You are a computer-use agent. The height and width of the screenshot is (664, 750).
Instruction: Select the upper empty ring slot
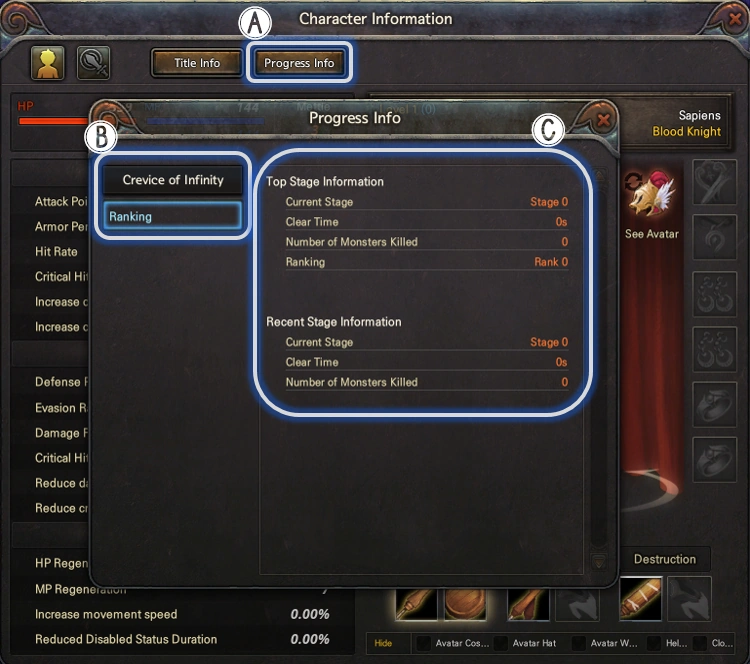point(715,405)
